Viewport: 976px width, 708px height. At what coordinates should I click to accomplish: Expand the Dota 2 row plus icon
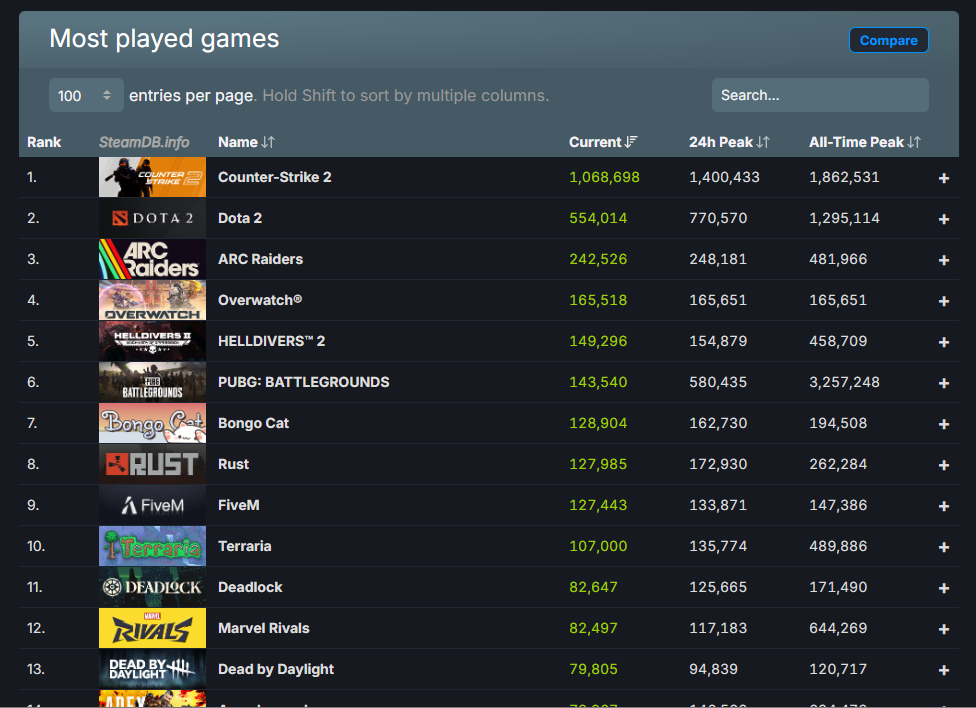pos(944,219)
